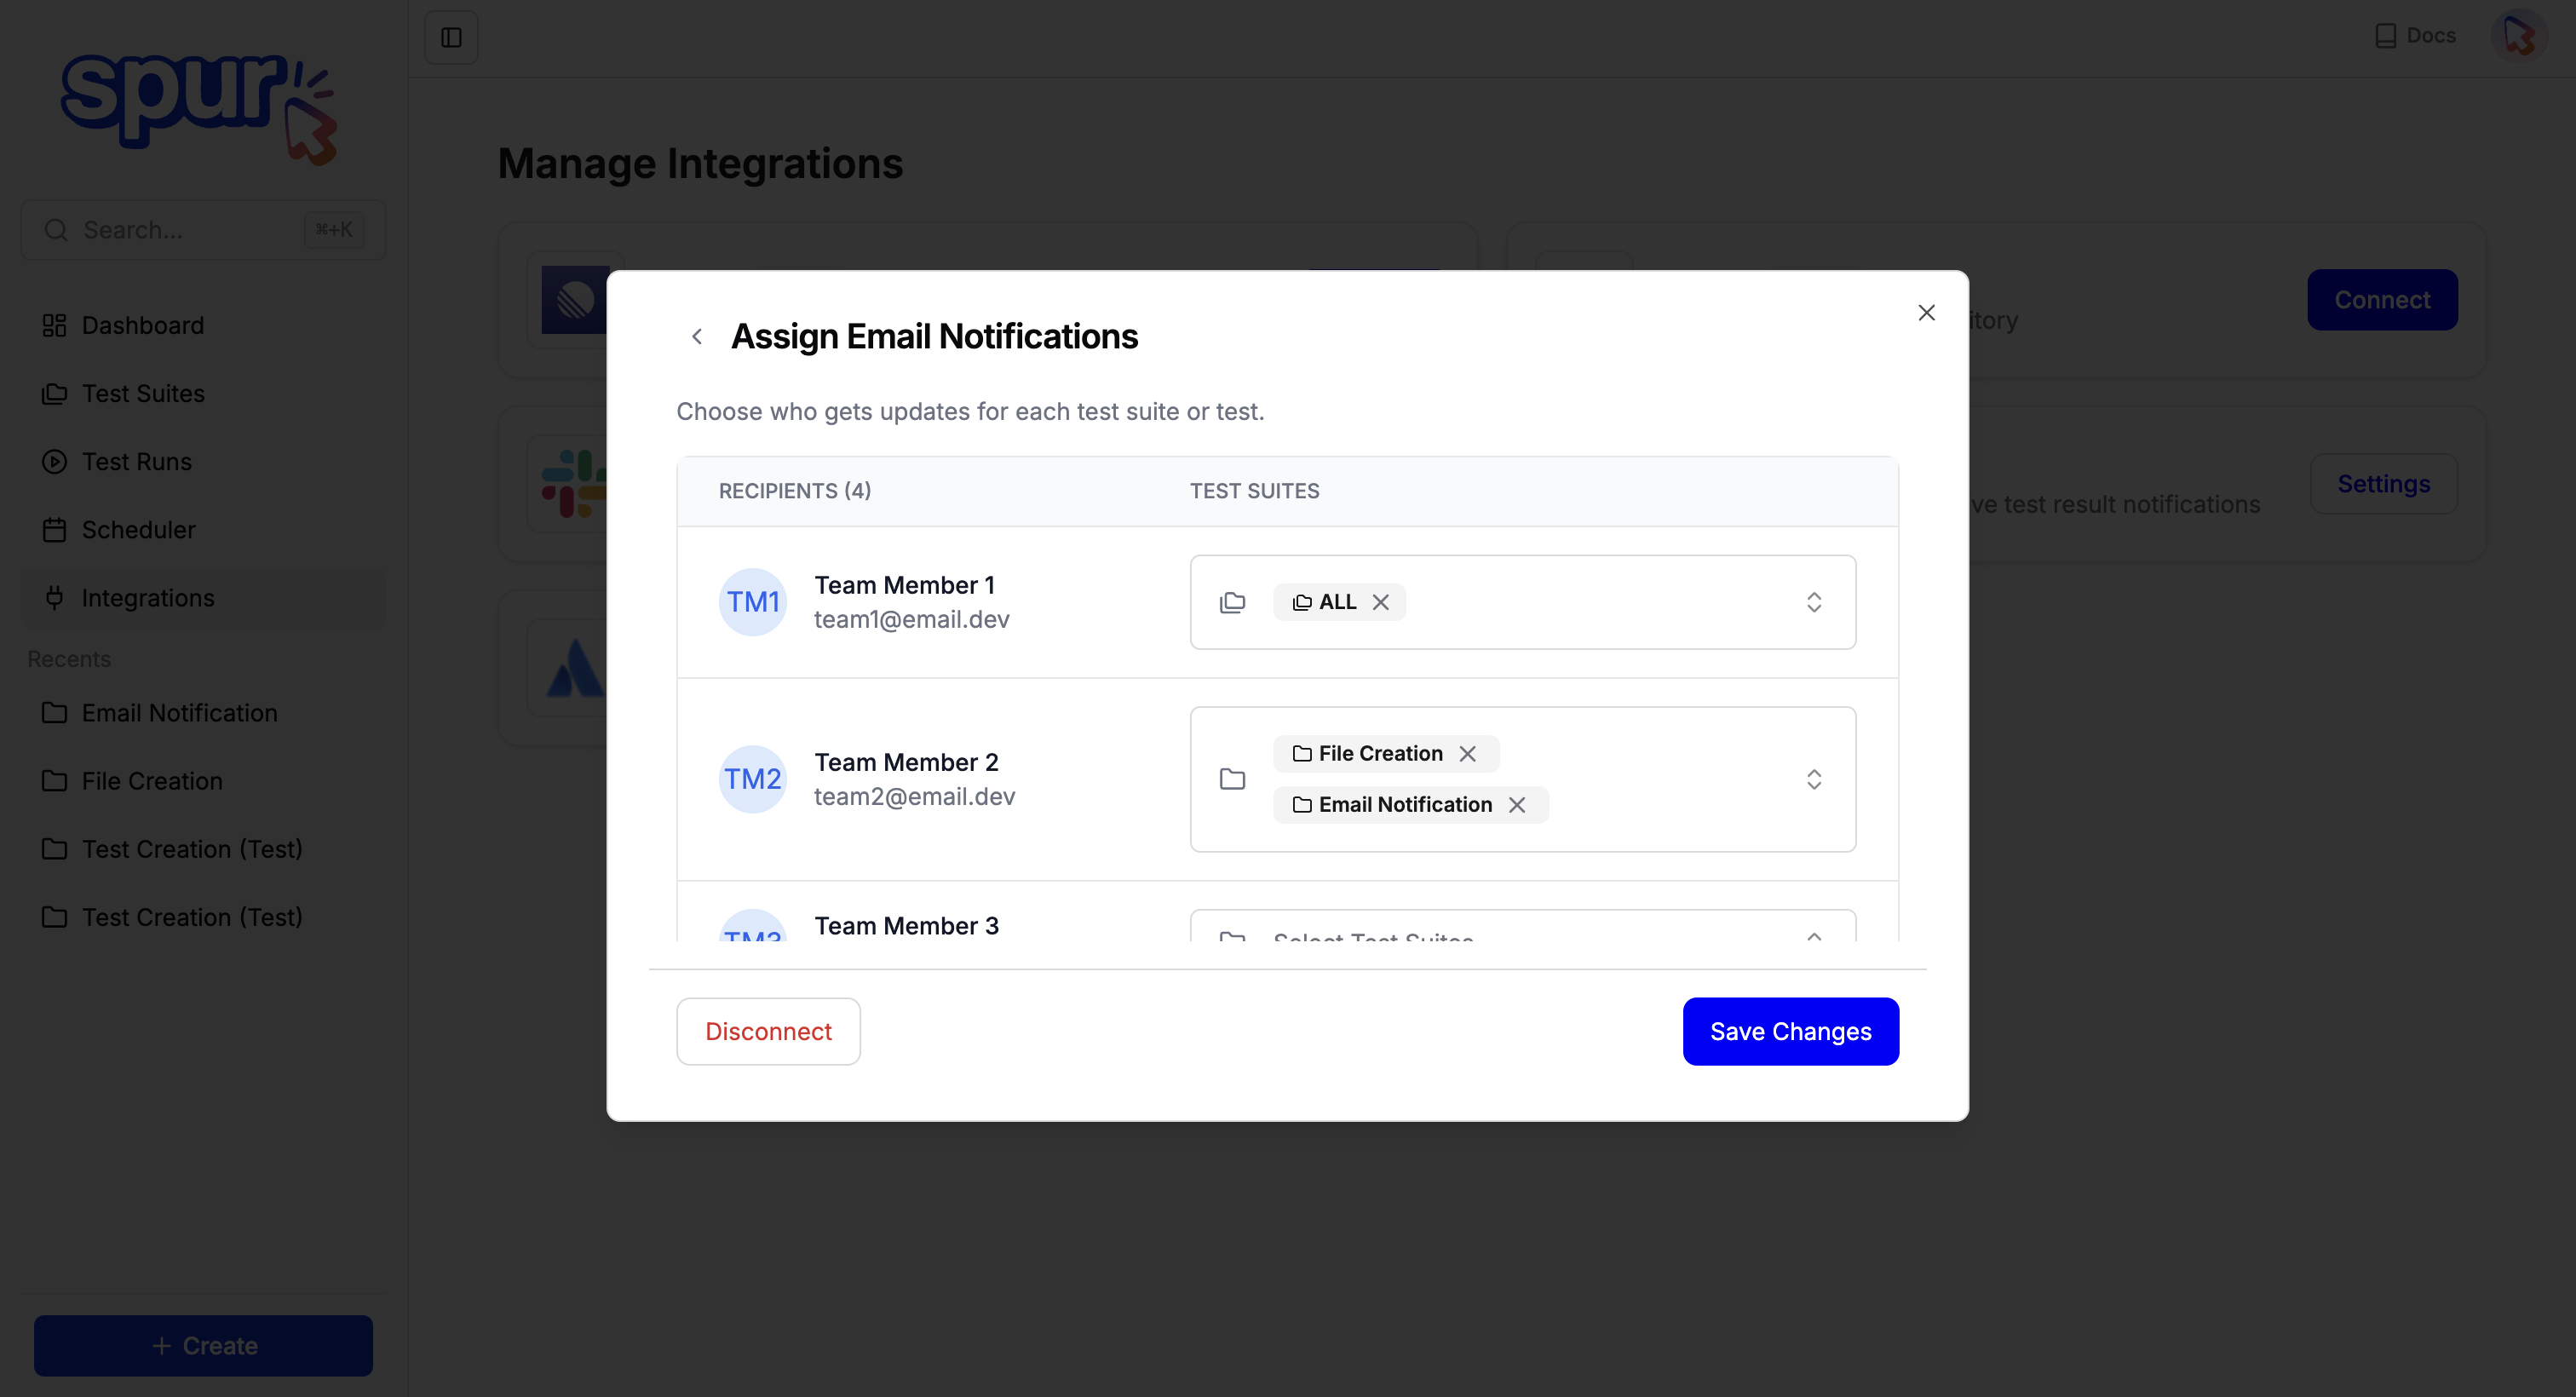Open recent File Creation folder

point(151,781)
